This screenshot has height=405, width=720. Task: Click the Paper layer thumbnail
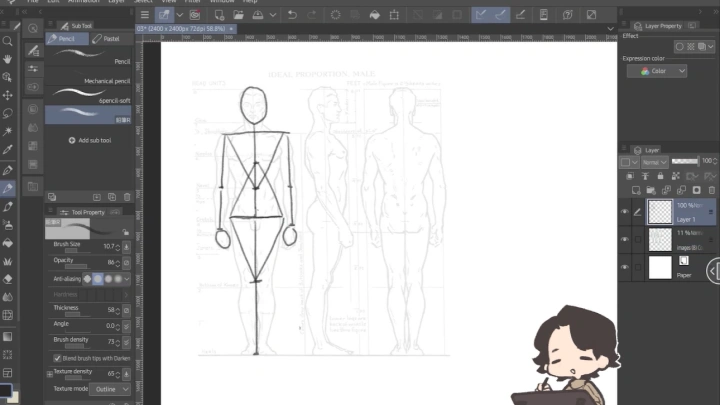pyautogui.click(x=660, y=267)
